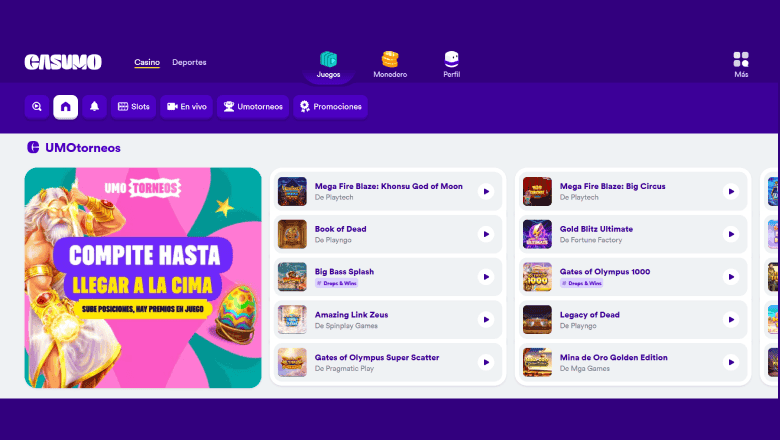Screen dimensions: 780x440
Task: Open the En vivo category
Action: point(187,106)
